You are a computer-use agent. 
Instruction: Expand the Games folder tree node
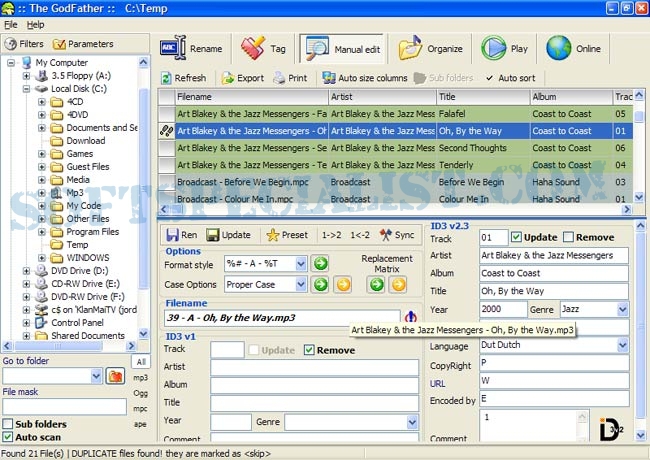pyautogui.click(x=42, y=154)
